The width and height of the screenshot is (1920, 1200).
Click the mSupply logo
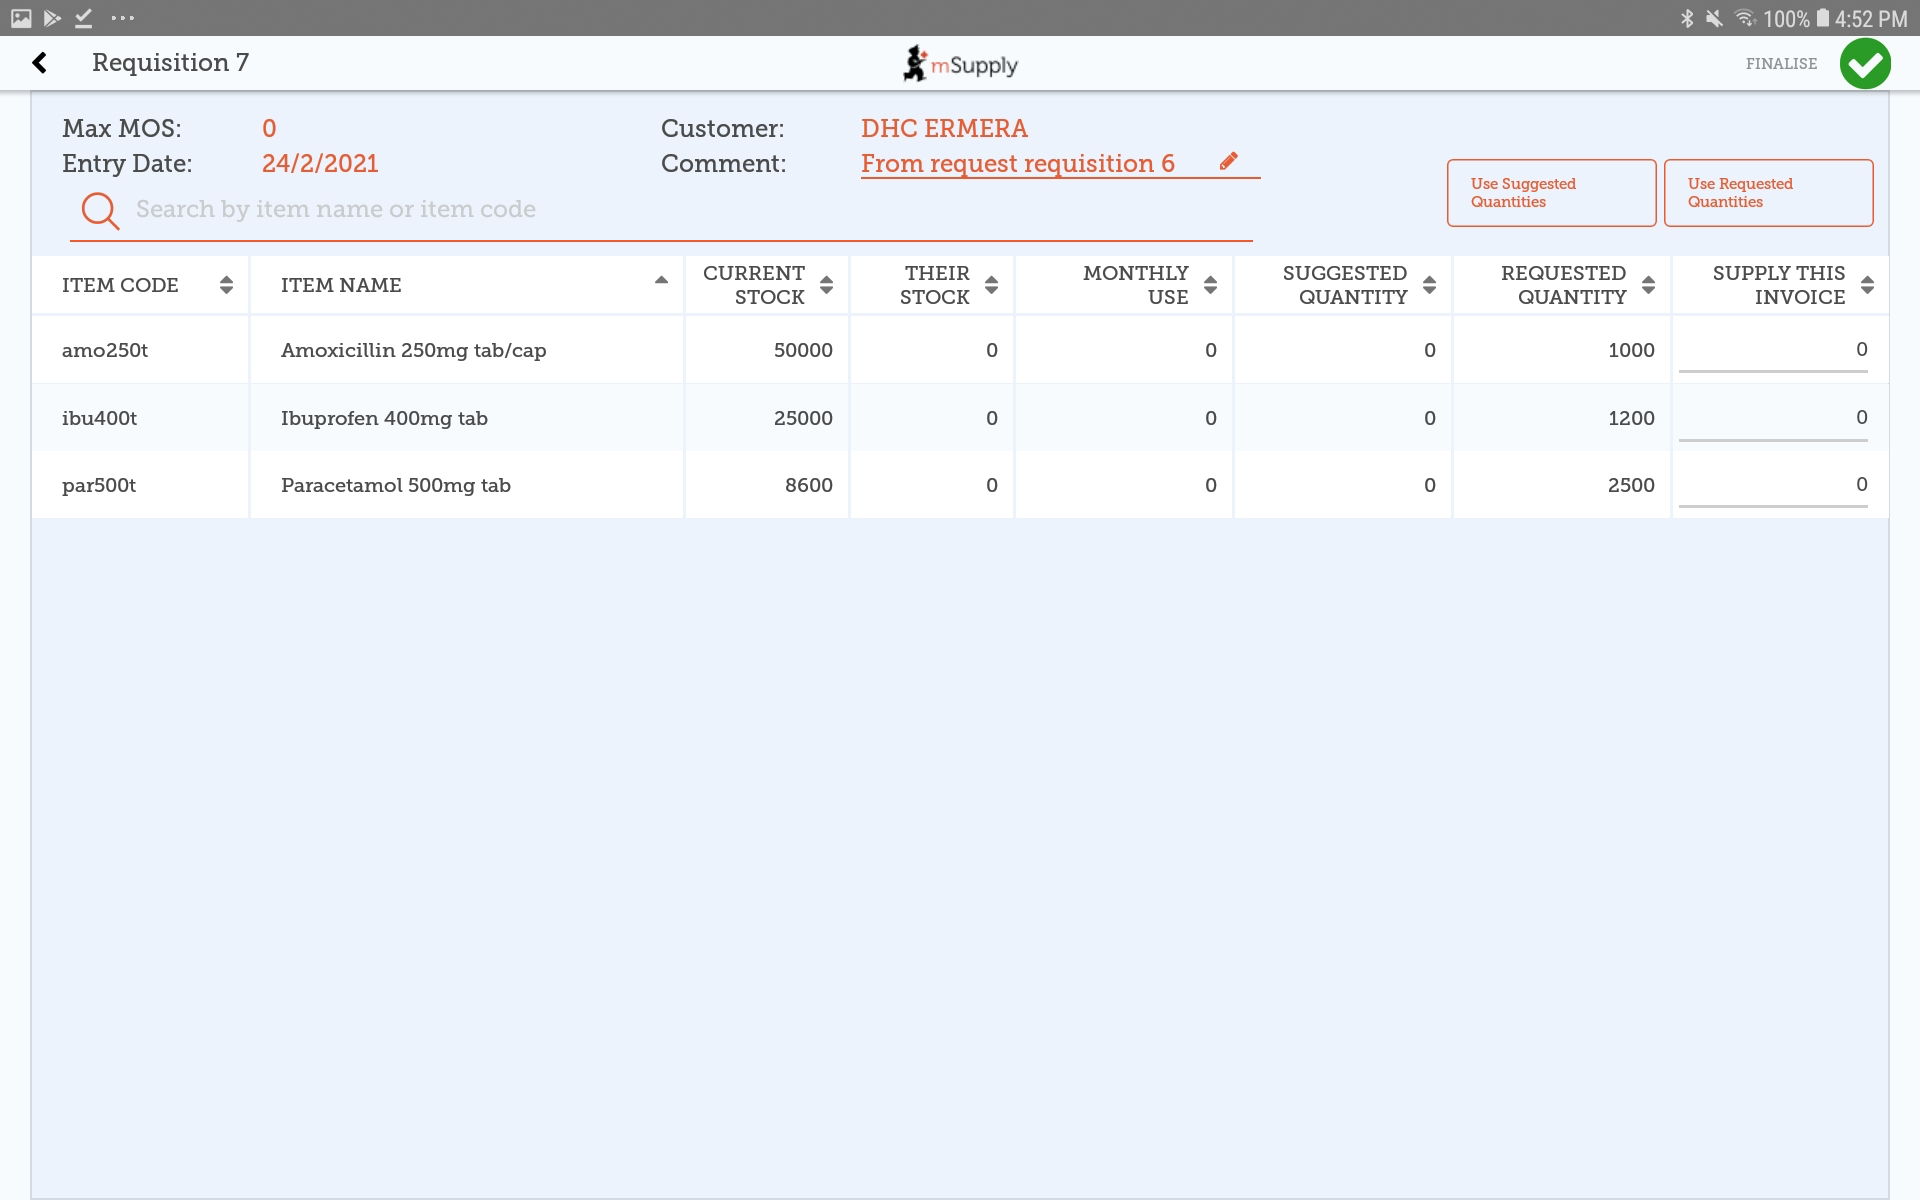(x=960, y=64)
